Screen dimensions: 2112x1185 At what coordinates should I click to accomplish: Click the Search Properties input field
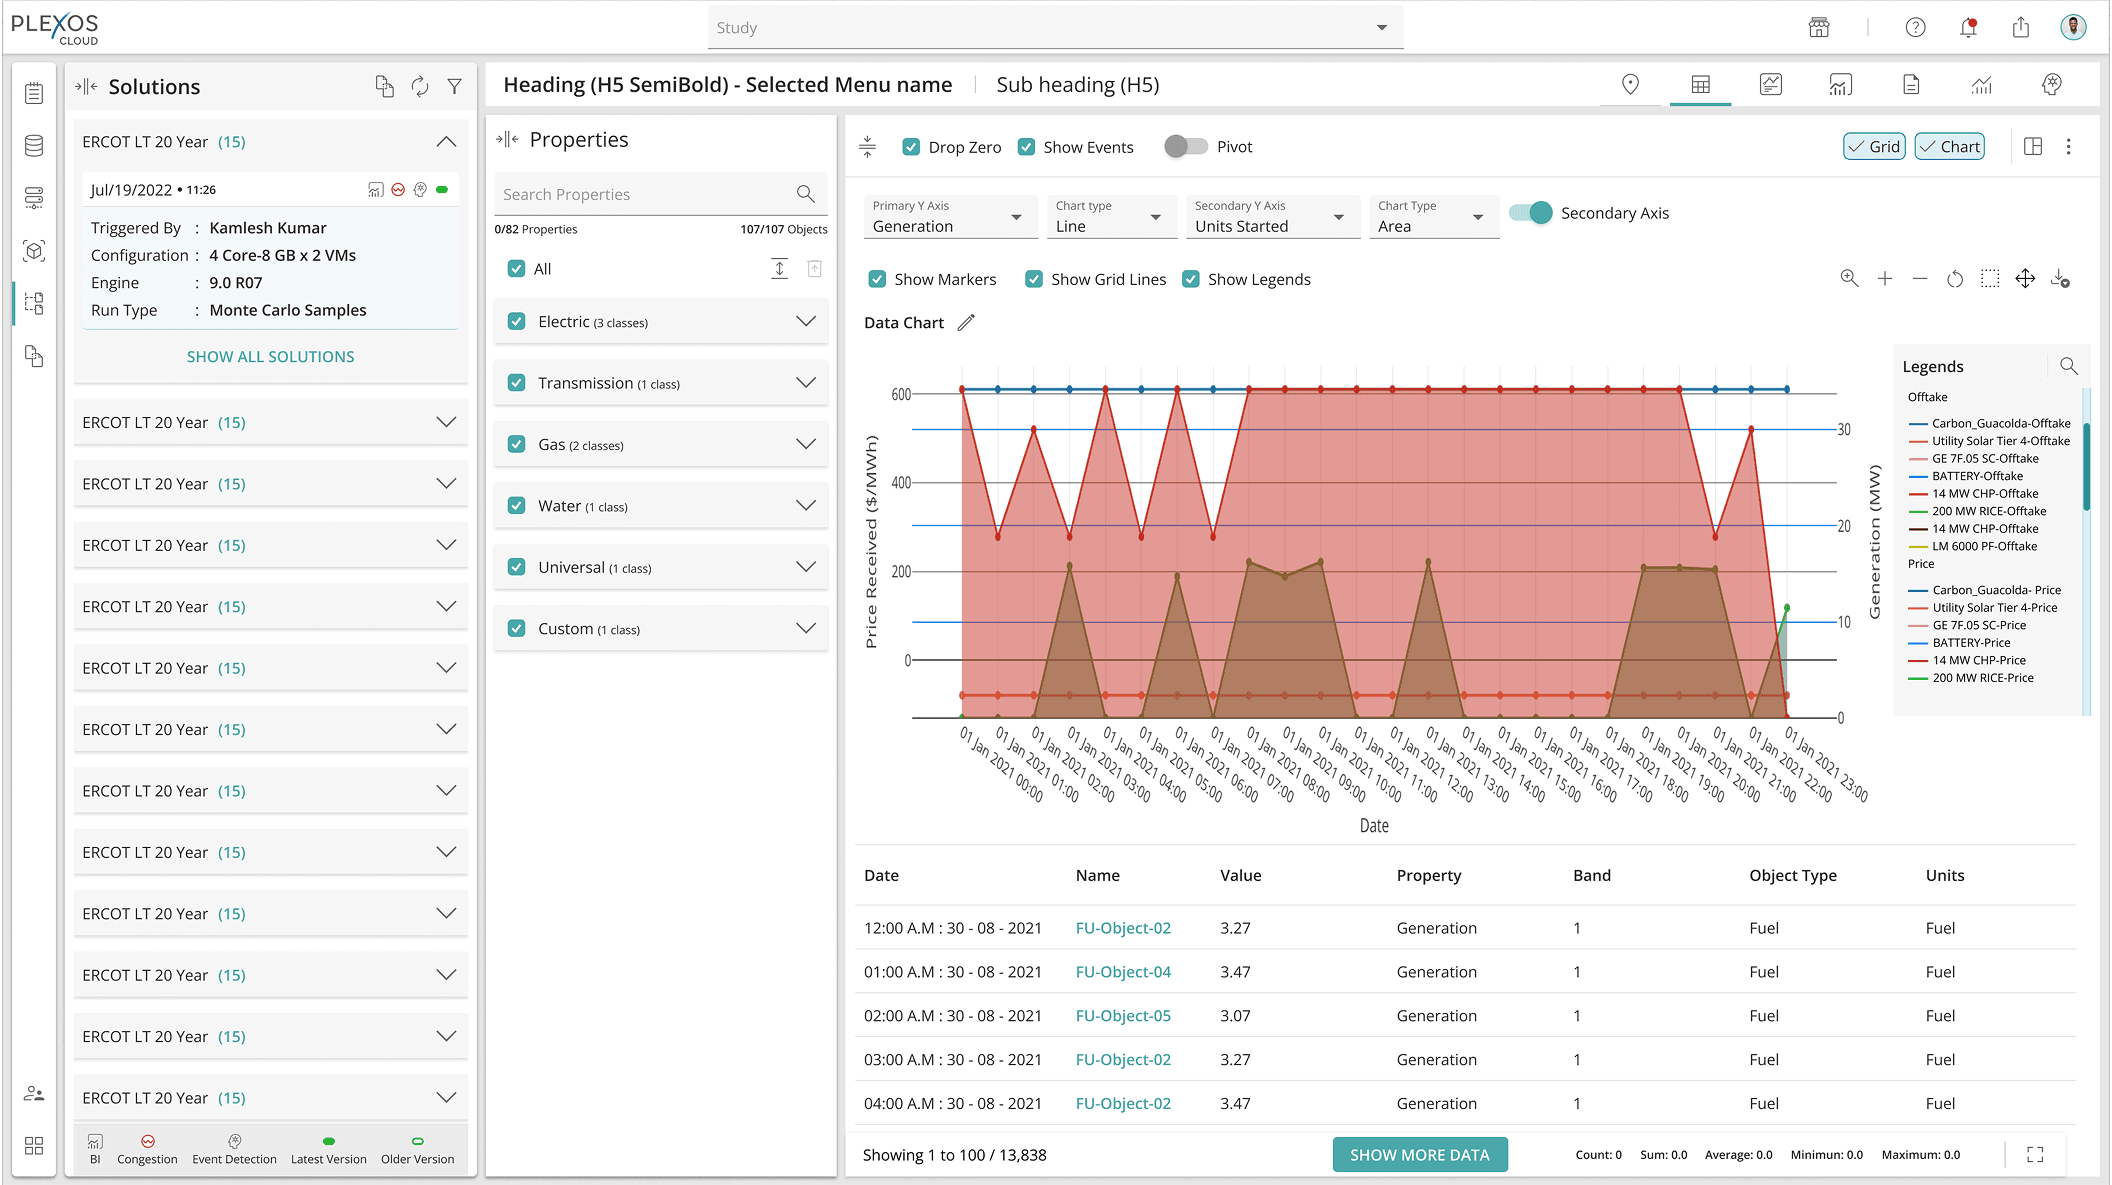tap(660, 194)
